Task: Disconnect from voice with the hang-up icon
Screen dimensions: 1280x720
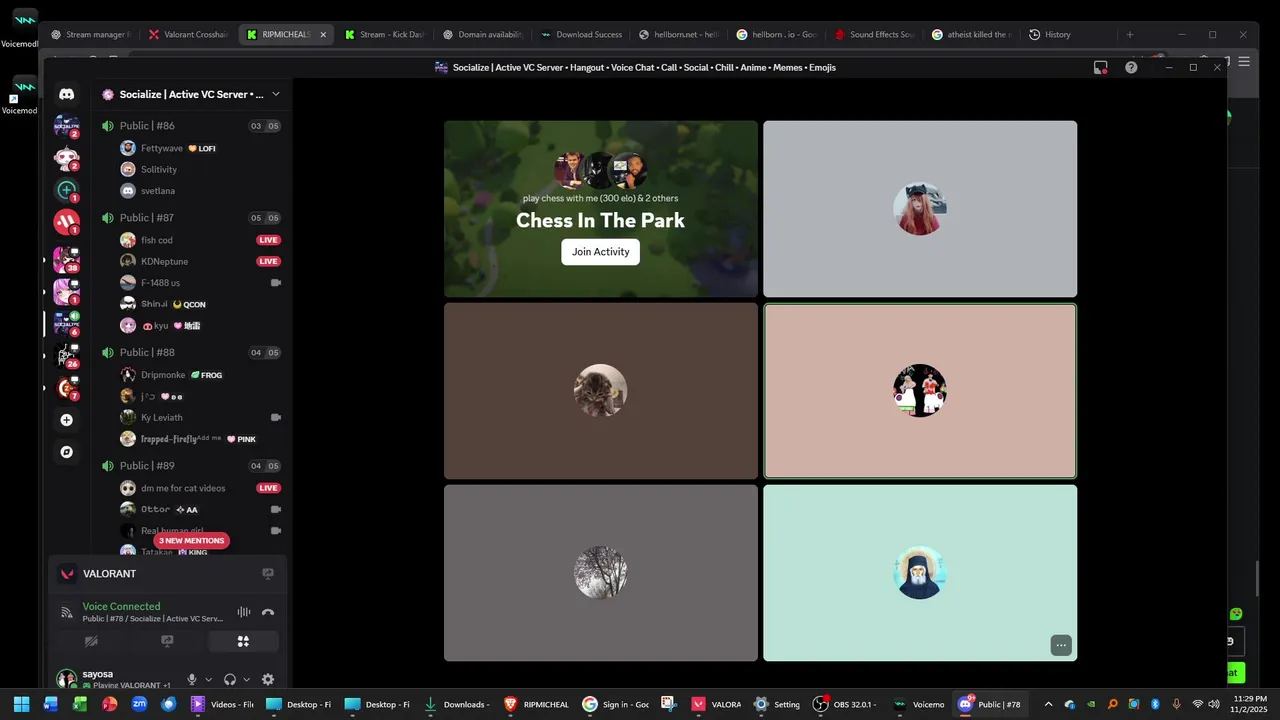Action: click(268, 612)
